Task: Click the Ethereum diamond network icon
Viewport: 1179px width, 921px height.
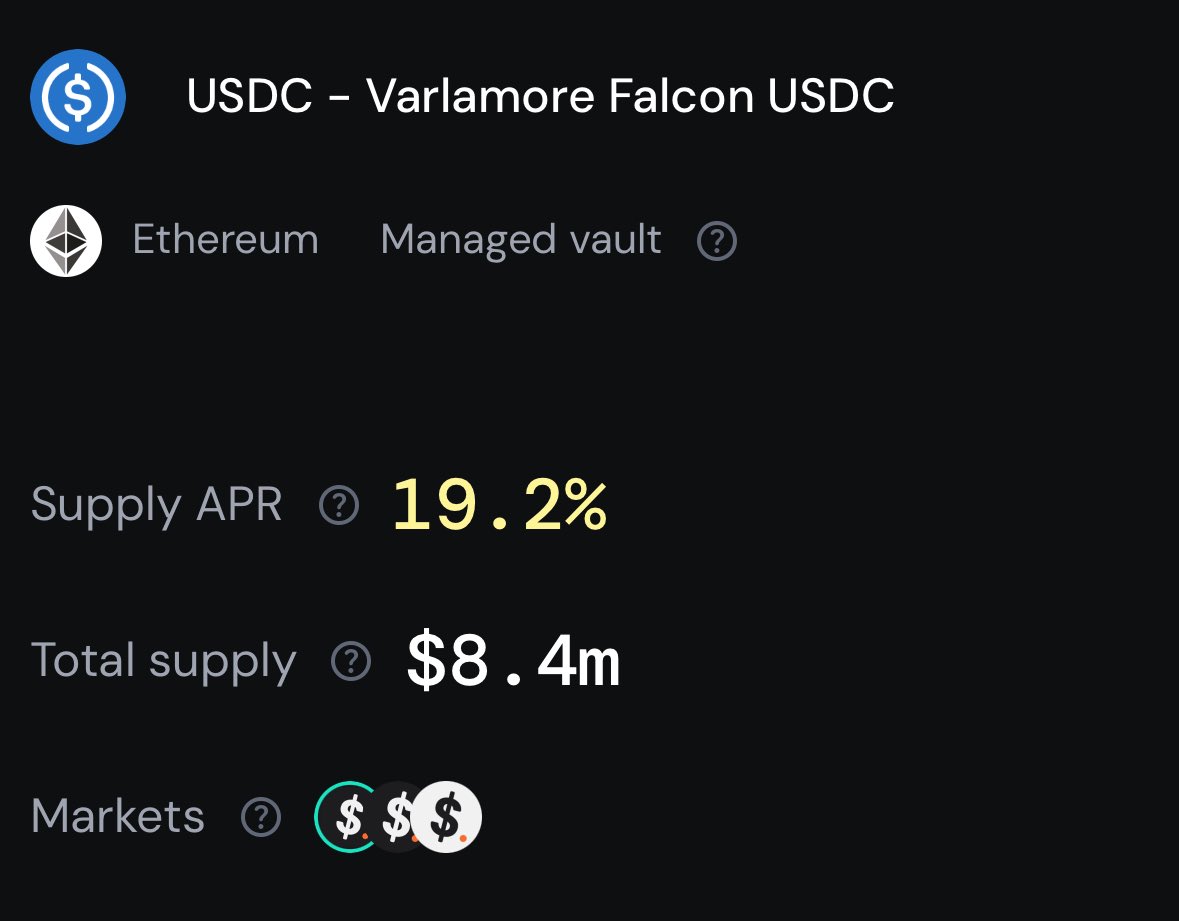Action: [x=66, y=241]
